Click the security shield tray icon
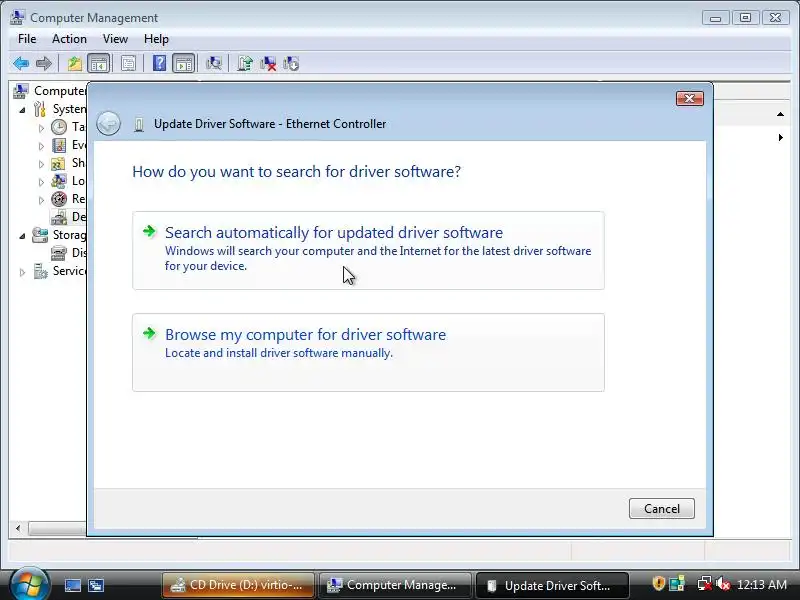800x600 pixels. (x=659, y=583)
